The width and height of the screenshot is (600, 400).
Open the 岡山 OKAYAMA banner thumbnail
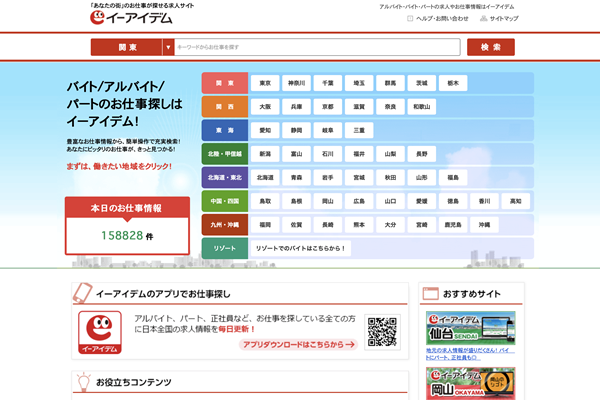tap(471, 384)
